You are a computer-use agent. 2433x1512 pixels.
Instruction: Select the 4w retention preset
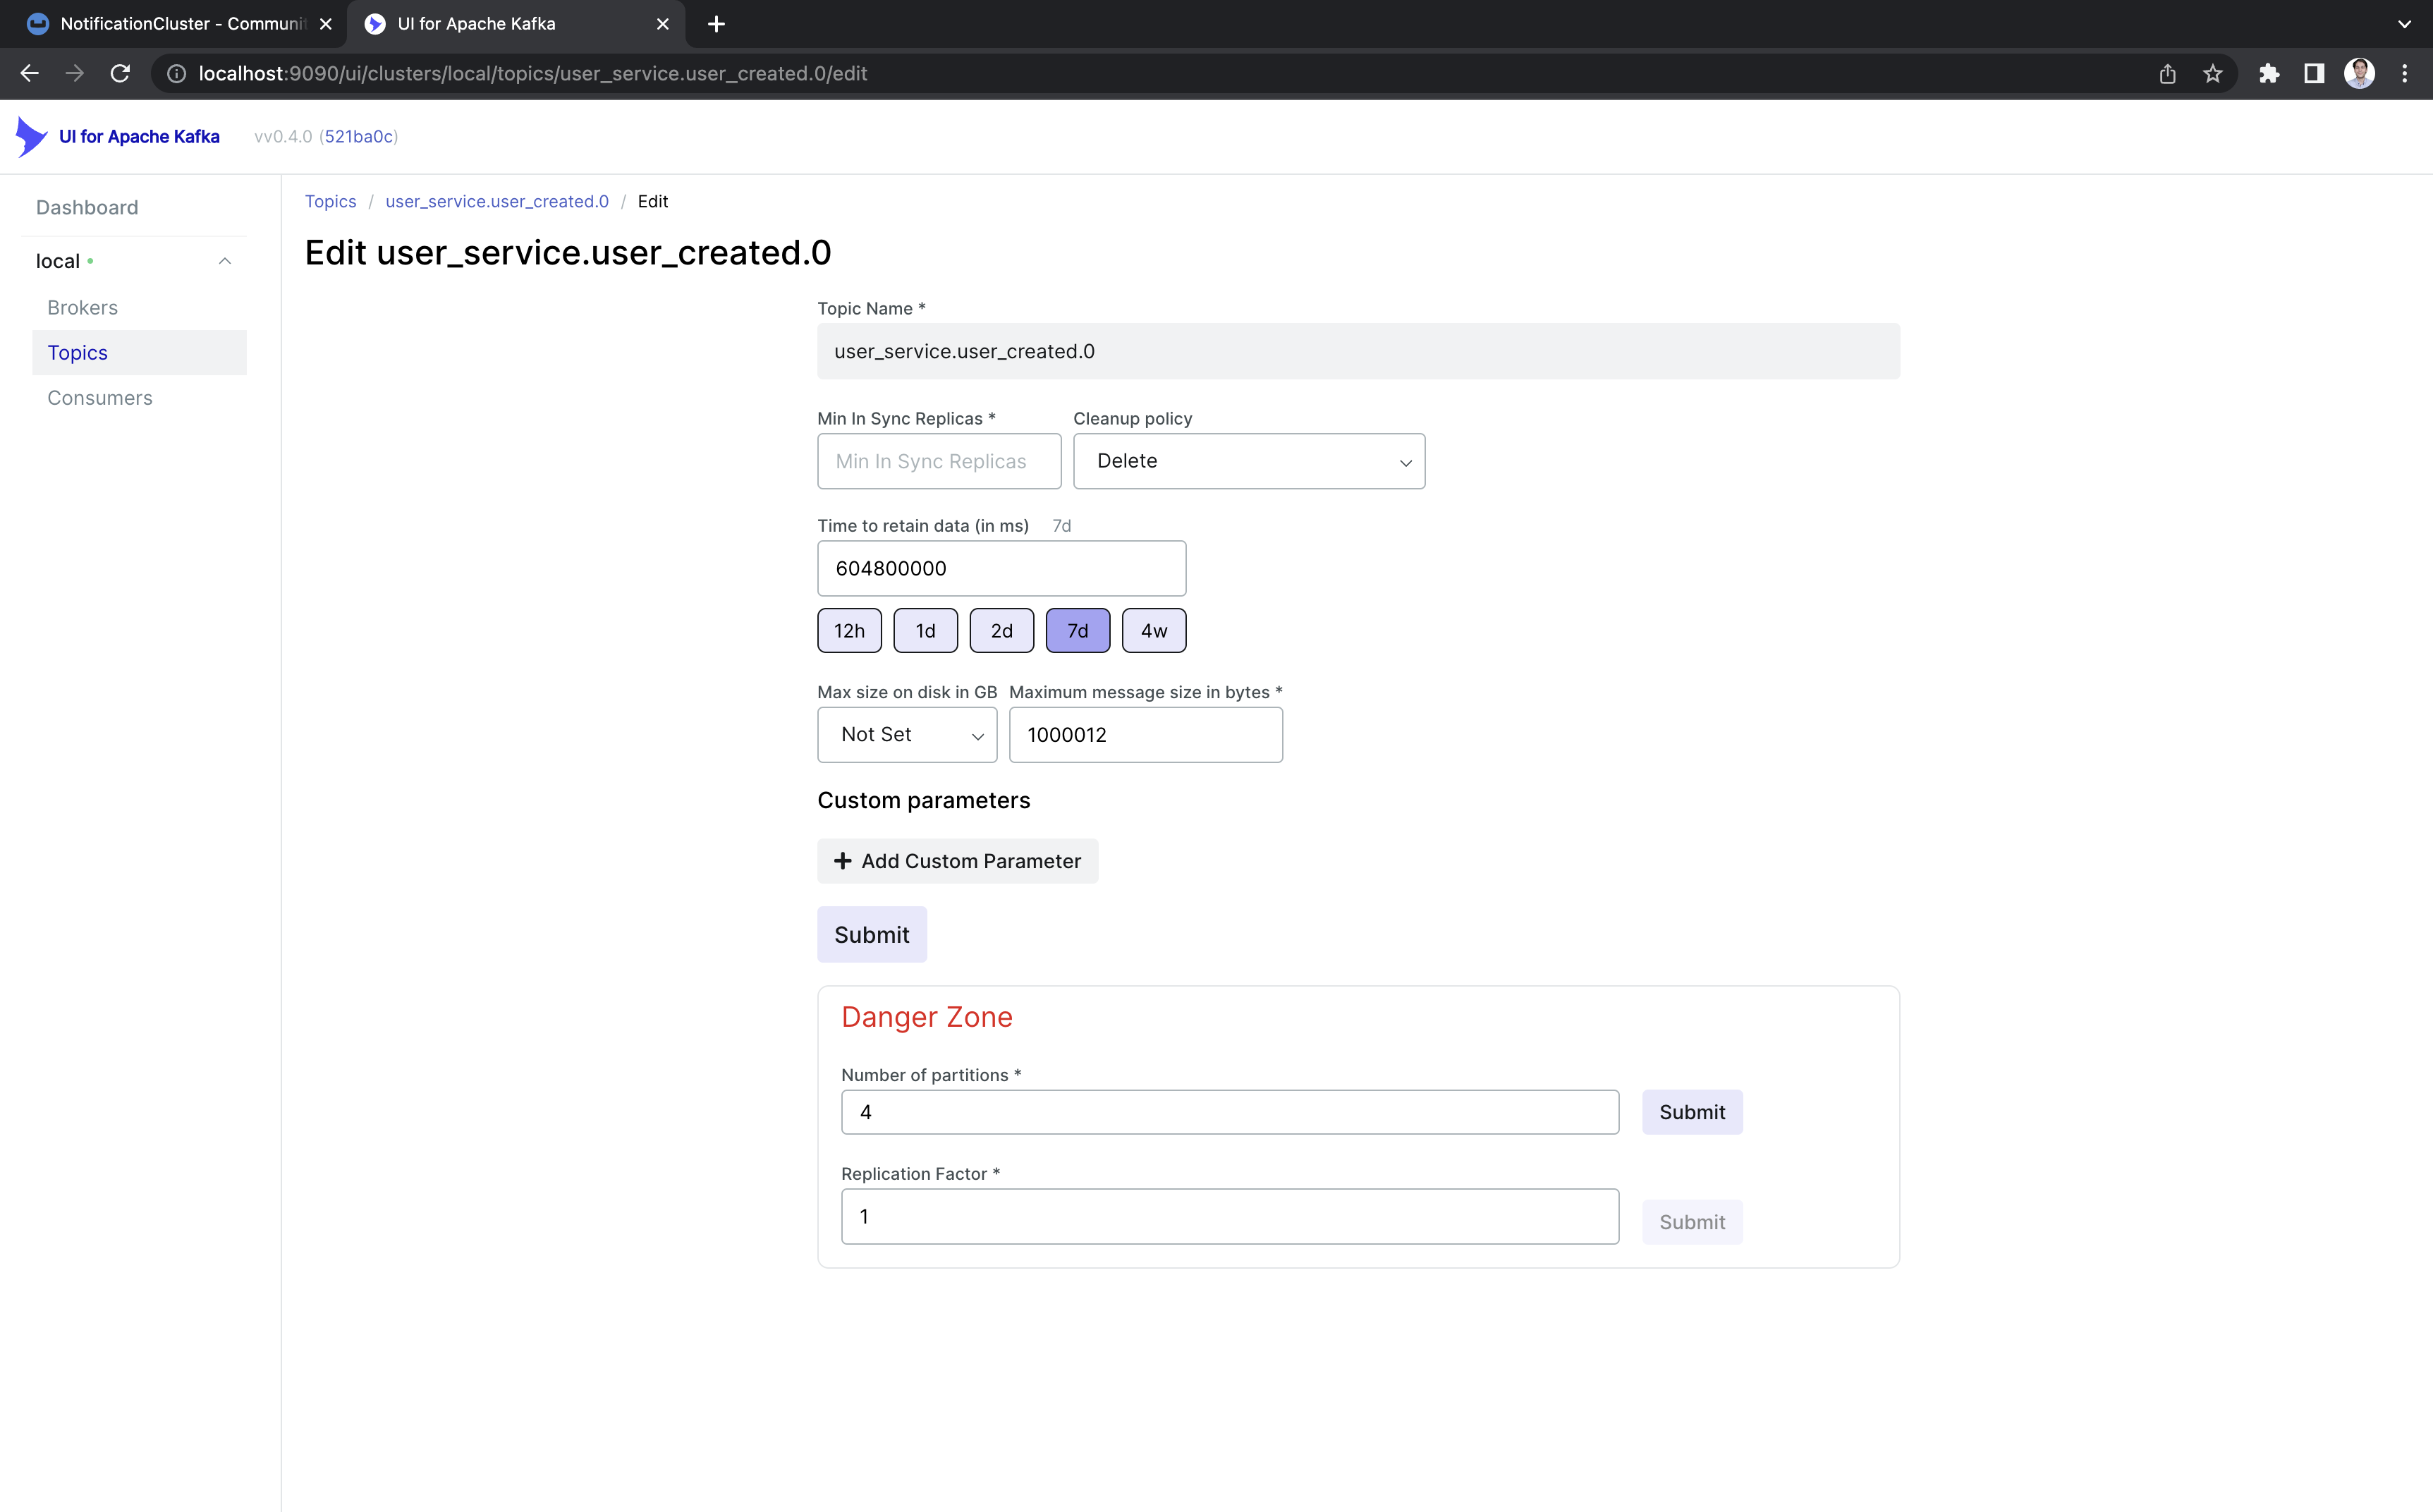pos(1153,631)
